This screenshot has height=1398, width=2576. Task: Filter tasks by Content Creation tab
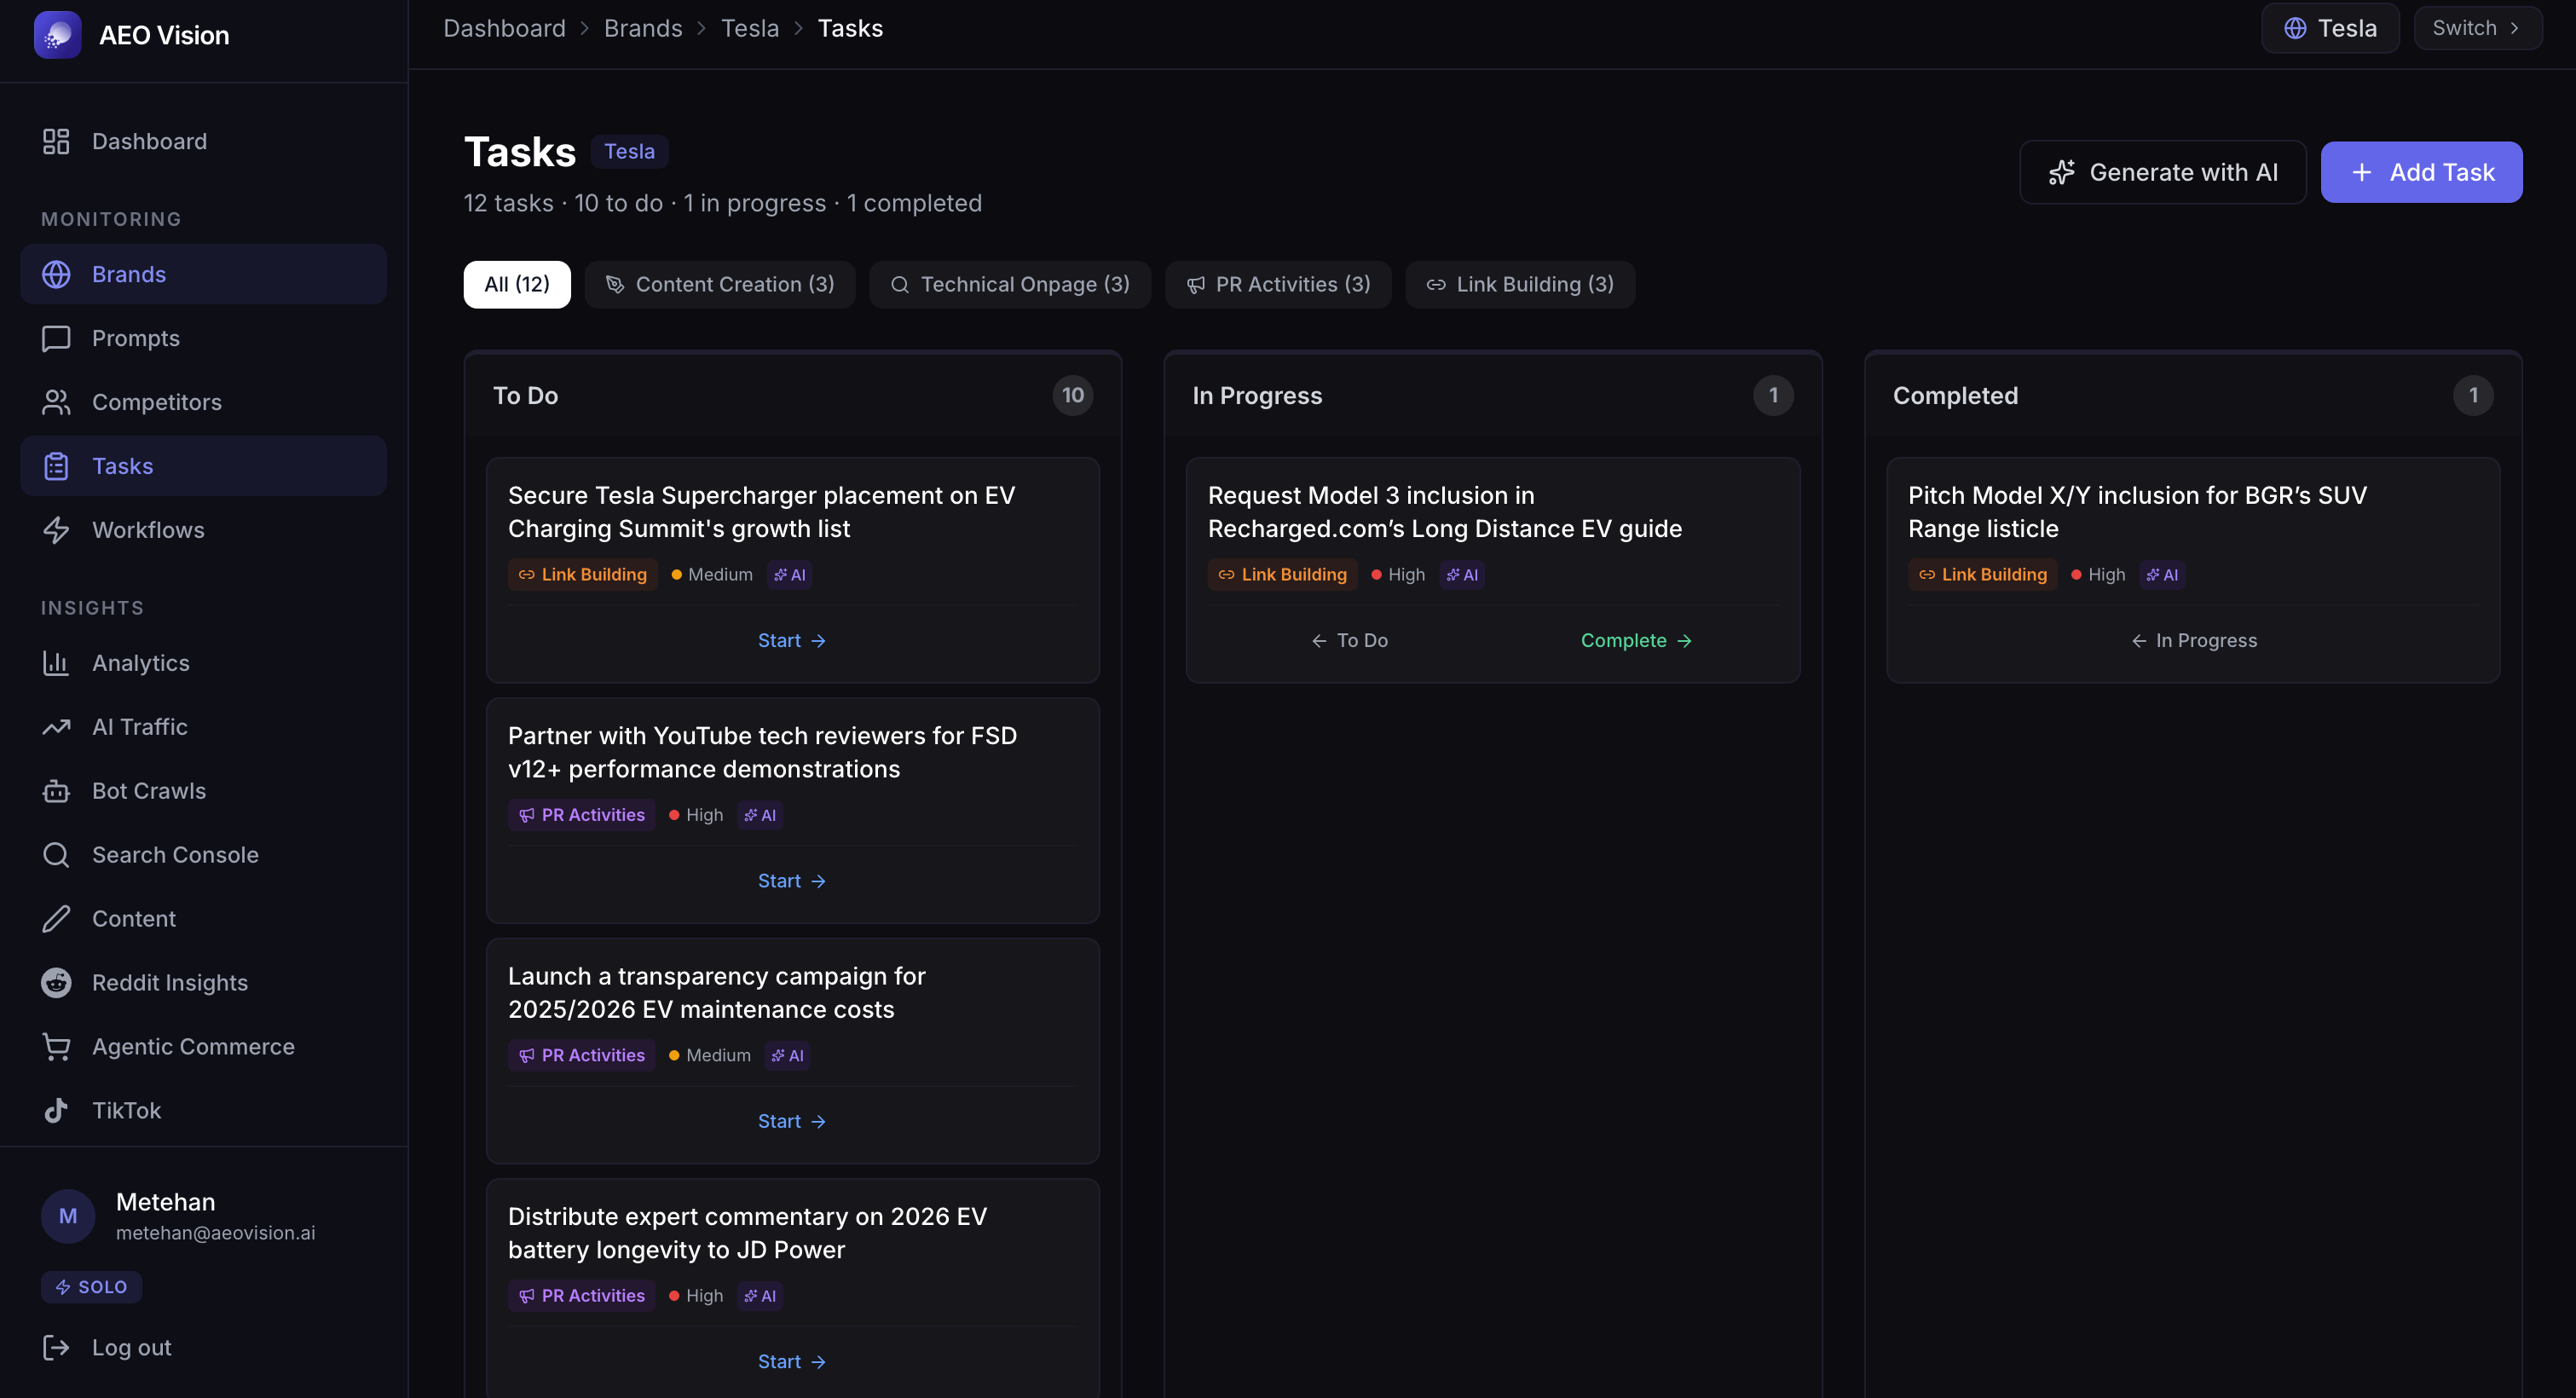point(719,285)
